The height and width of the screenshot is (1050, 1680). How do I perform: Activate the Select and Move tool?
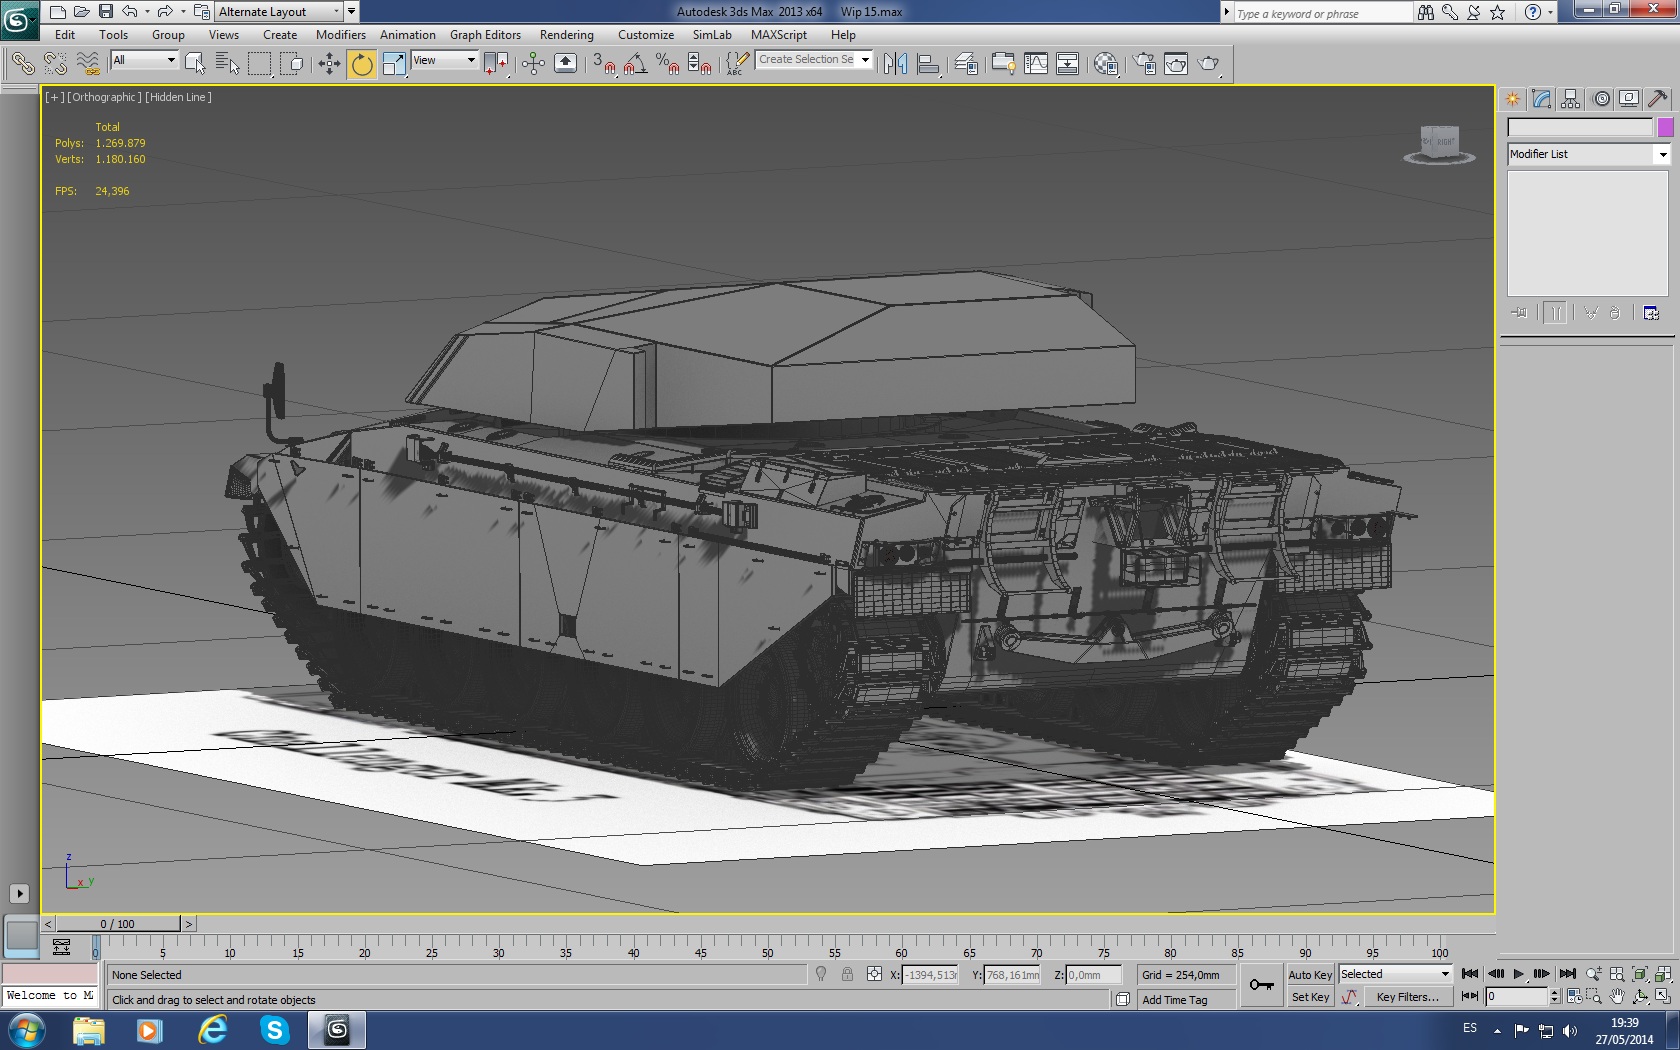329,64
